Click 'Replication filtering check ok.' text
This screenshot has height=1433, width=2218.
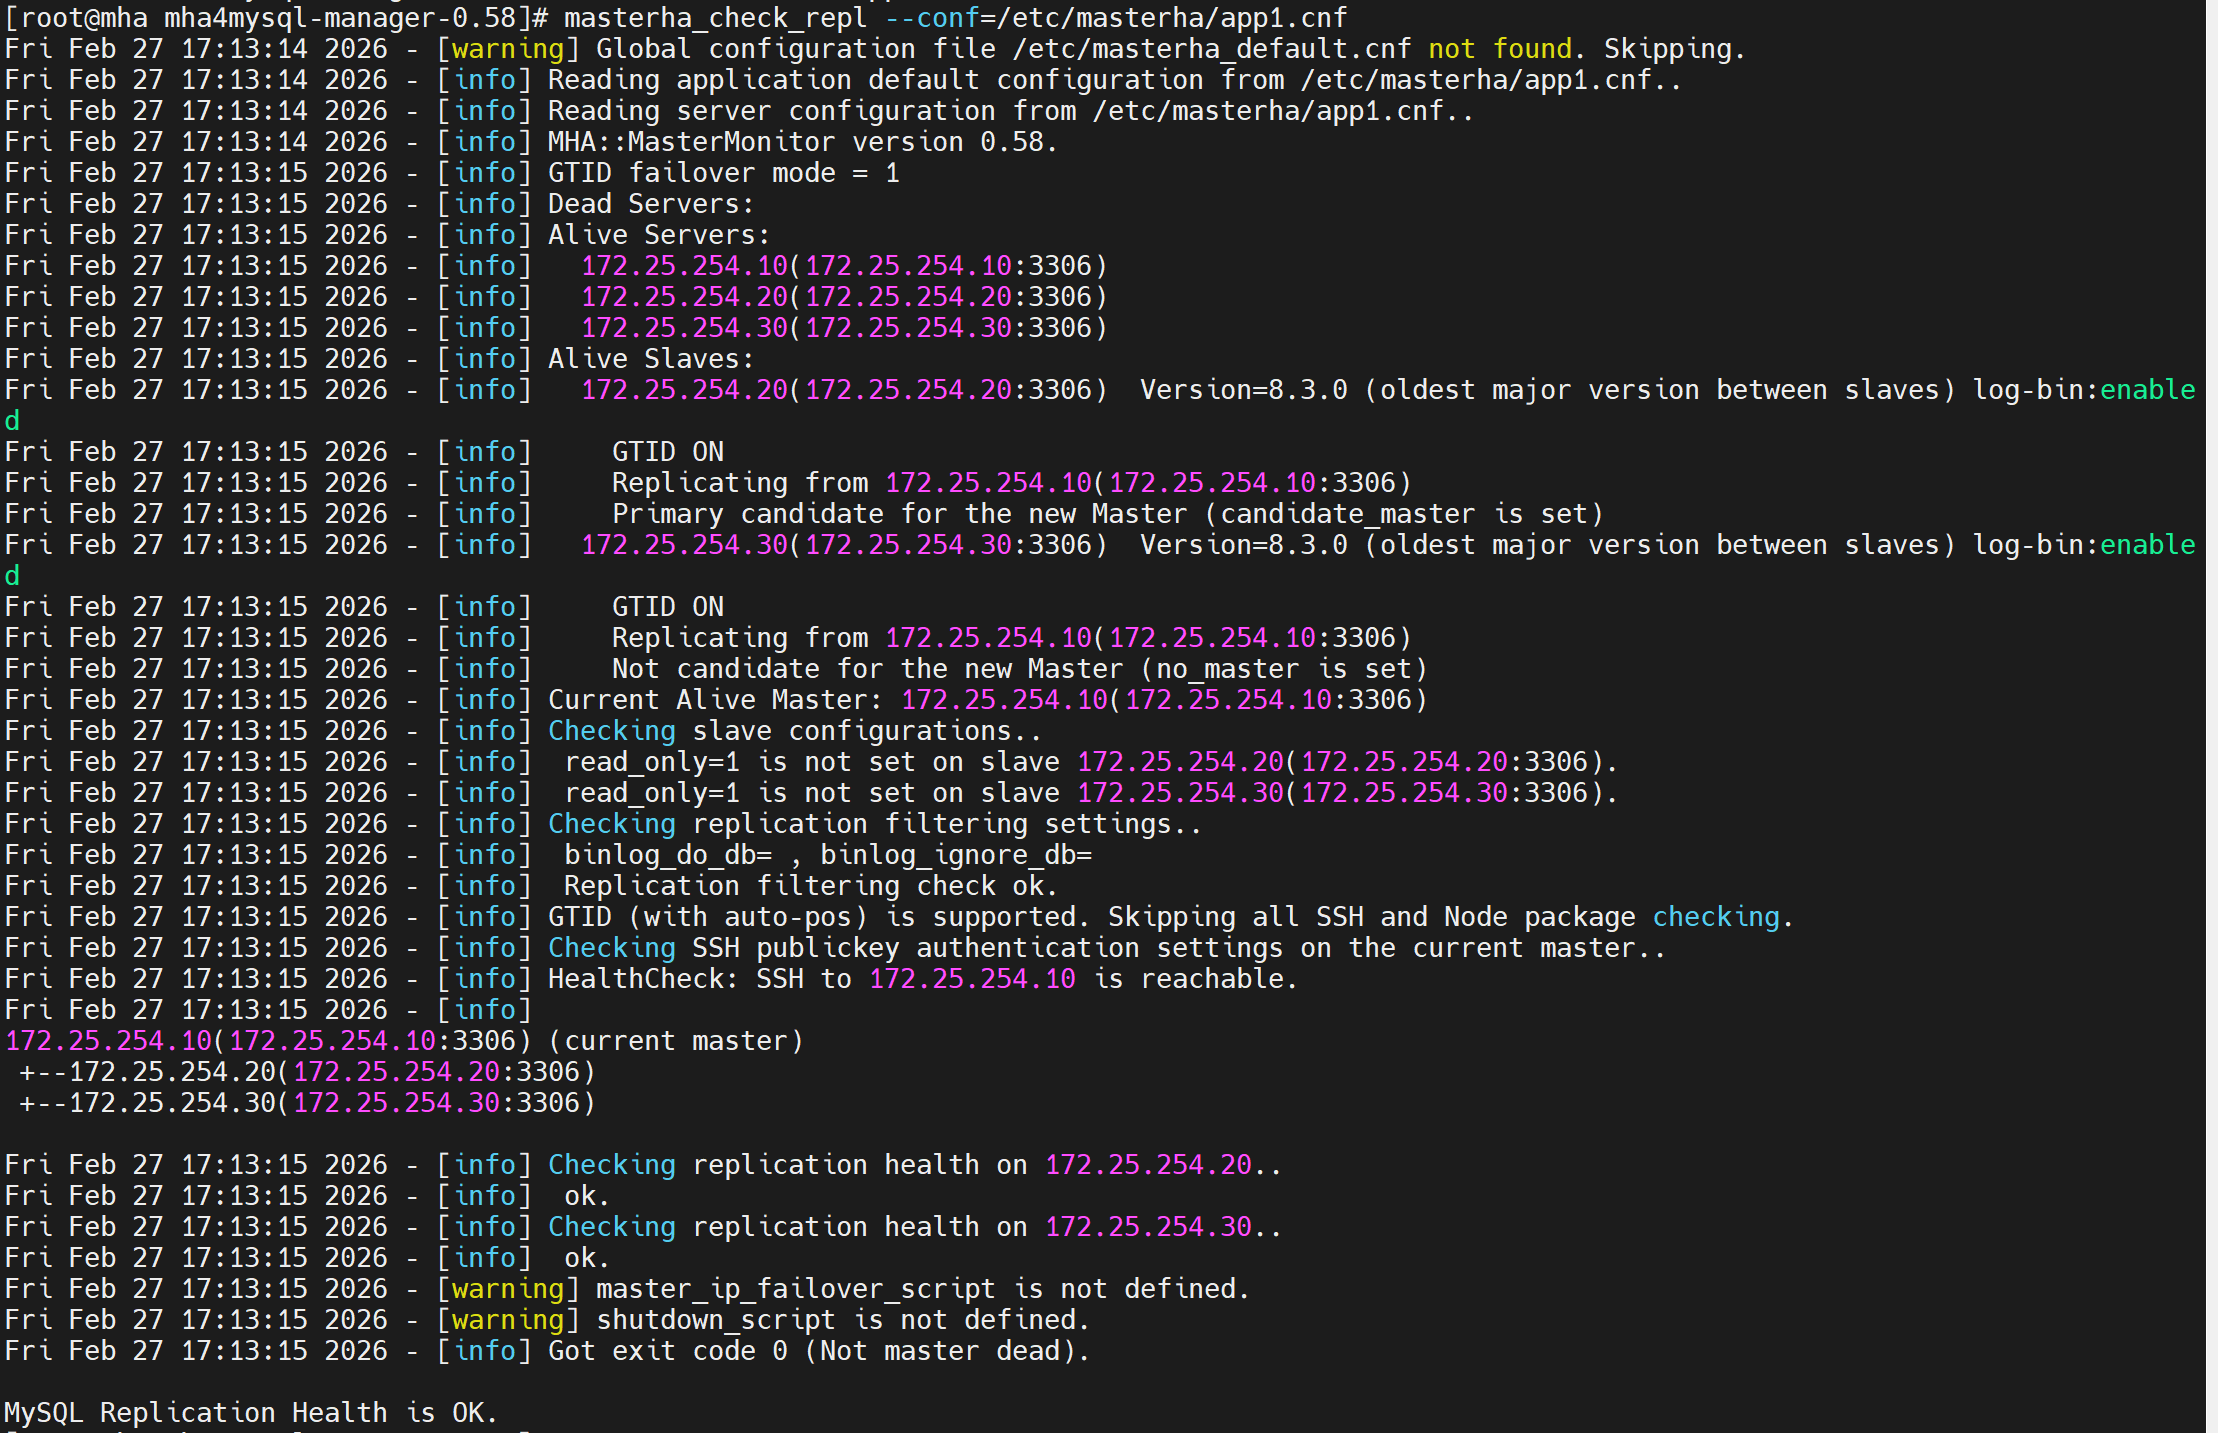[810, 886]
